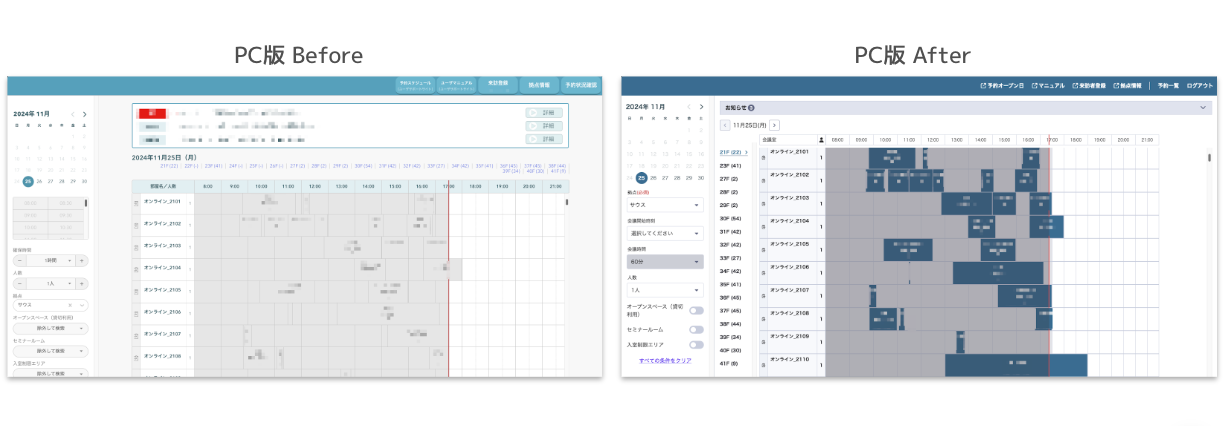Image resolution: width=1226 pixels, height=426 pixels.
Task: Open ユーザマニュアル button in Before header
Action: click(x=457, y=85)
